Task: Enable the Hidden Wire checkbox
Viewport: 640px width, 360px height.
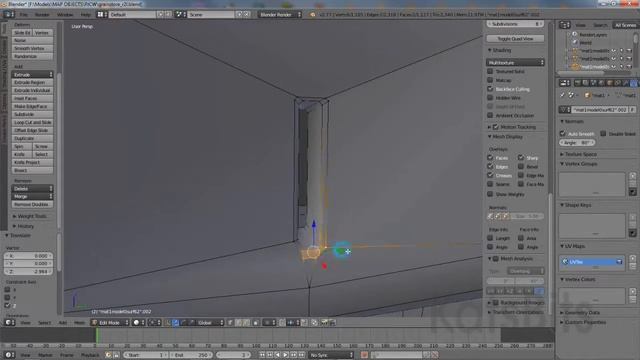Action: pos(490,98)
